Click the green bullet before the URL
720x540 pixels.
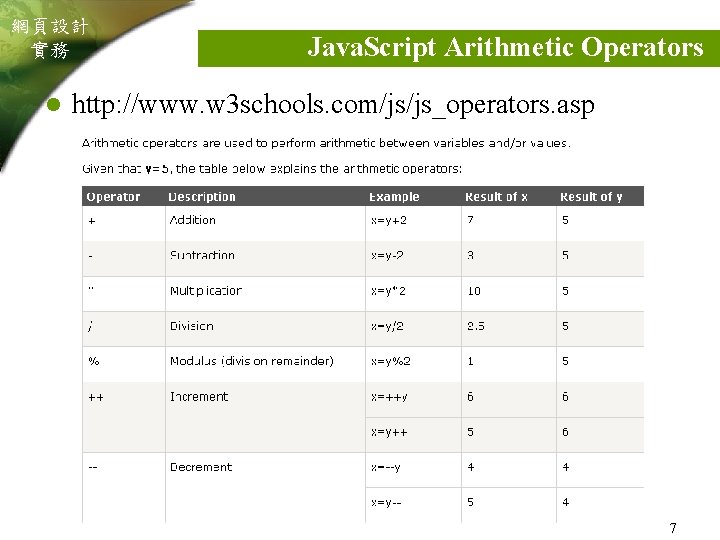point(54,105)
